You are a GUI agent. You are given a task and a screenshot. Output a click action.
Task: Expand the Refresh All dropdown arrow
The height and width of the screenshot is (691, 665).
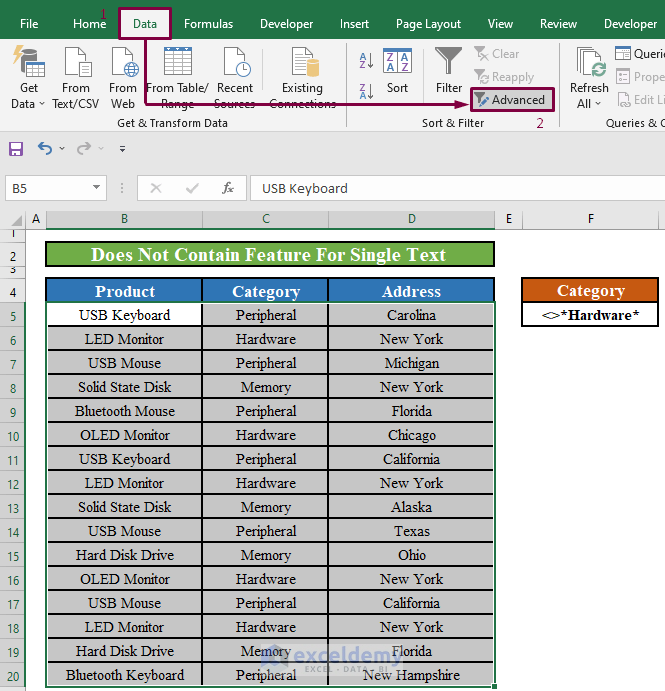point(598,104)
